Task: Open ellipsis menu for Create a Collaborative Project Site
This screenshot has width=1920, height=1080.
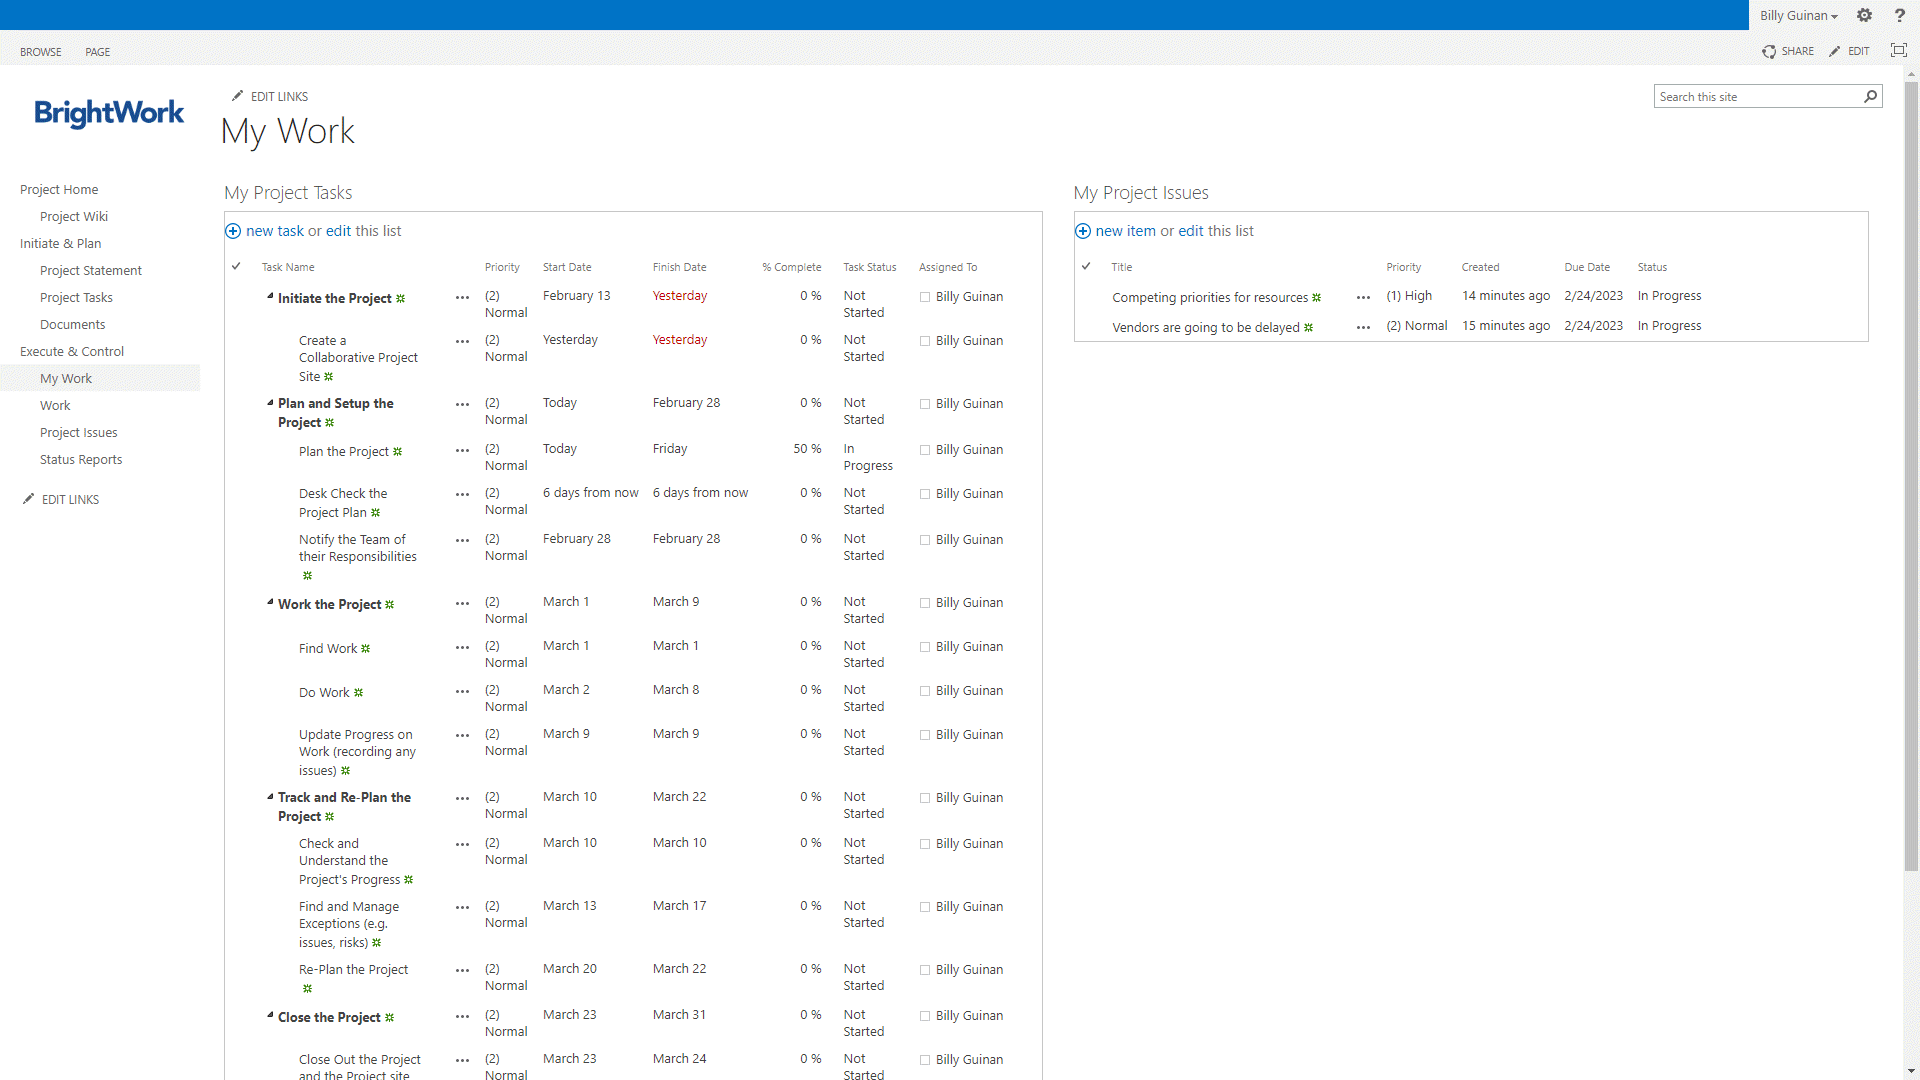Action: tap(462, 342)
